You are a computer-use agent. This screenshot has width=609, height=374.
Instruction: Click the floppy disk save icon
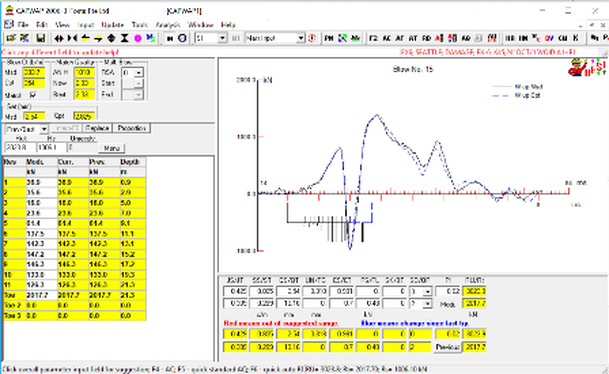tap(40, 38)
